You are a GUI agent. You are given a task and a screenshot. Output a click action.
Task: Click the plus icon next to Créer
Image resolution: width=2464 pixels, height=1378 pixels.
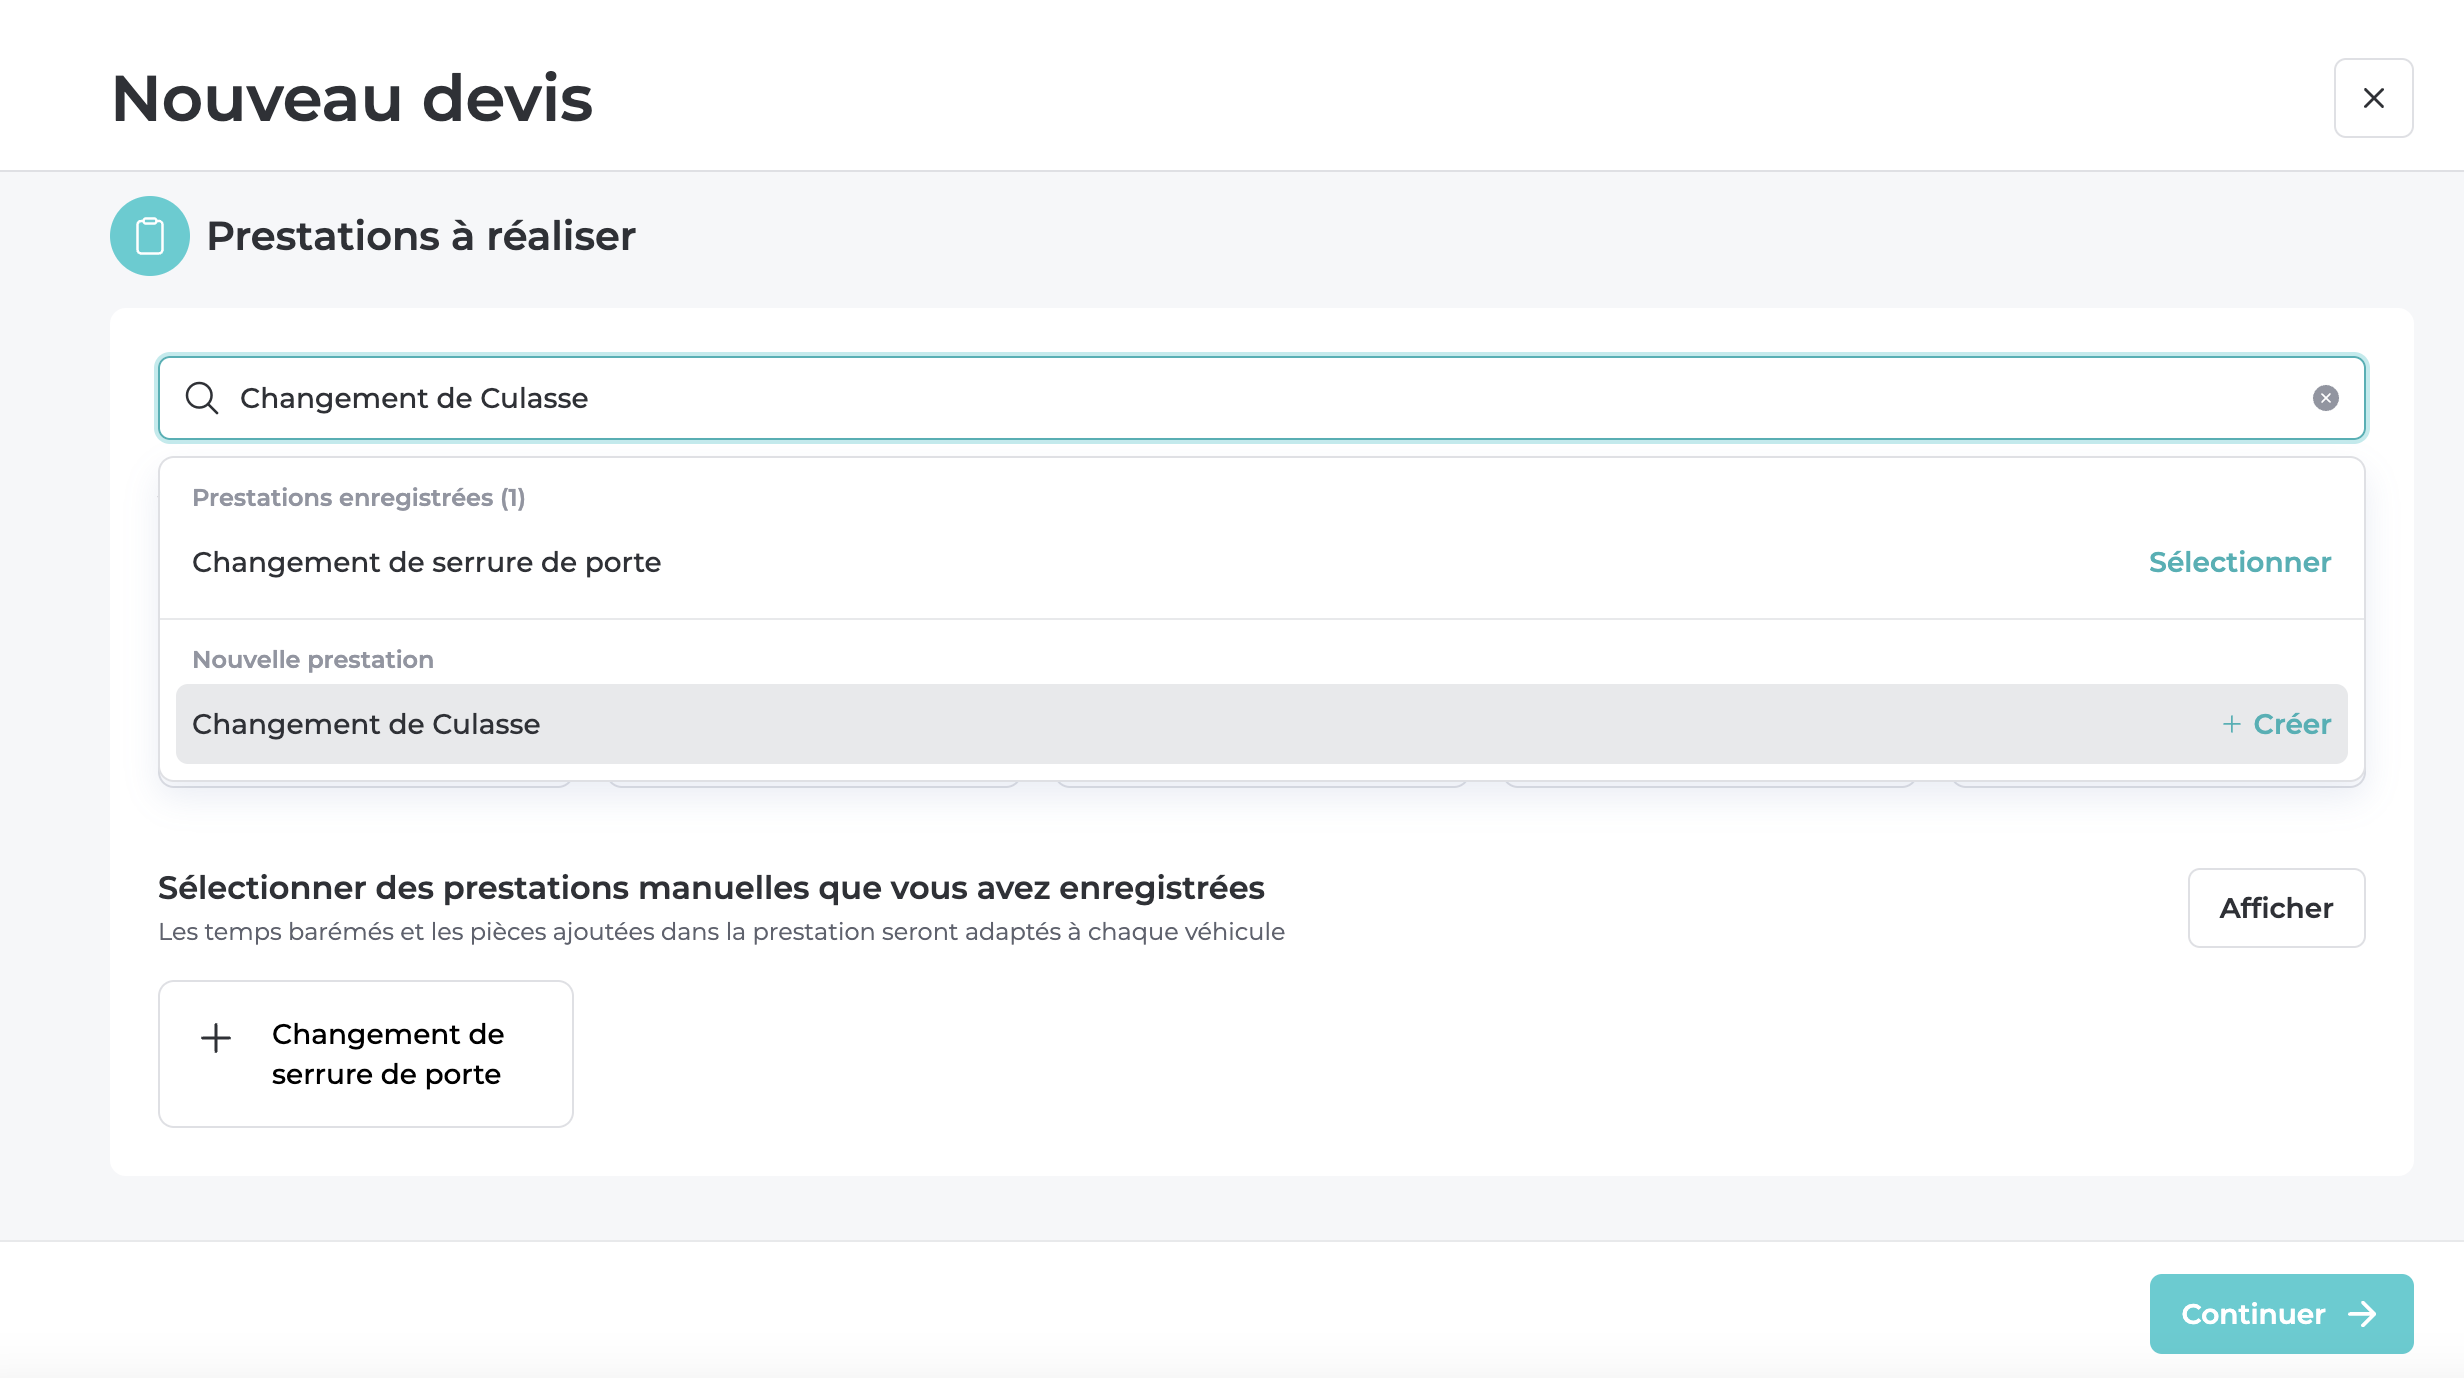coord(2231,724)
